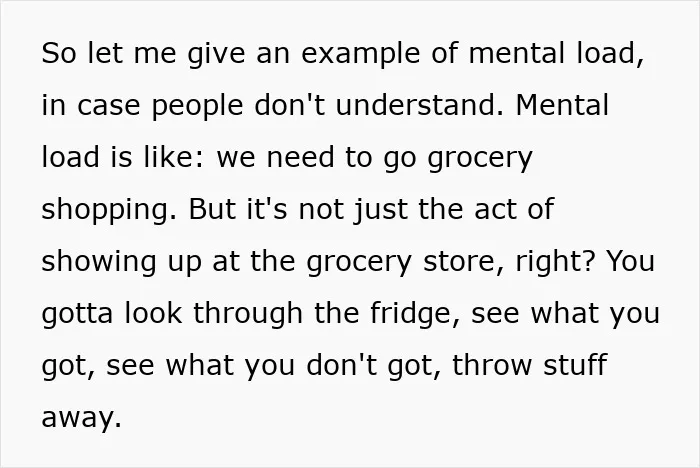Click the word "example" in the first line
This screenshot has width=700, height=468.
click(361, 54)
